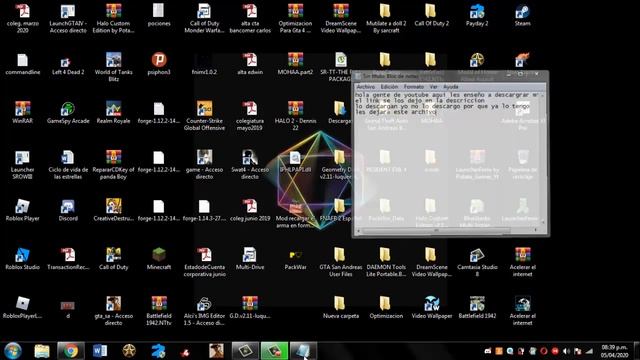
Task: Open Ciclo de vida de las estrellas document
Action: [x=68, y=164]
